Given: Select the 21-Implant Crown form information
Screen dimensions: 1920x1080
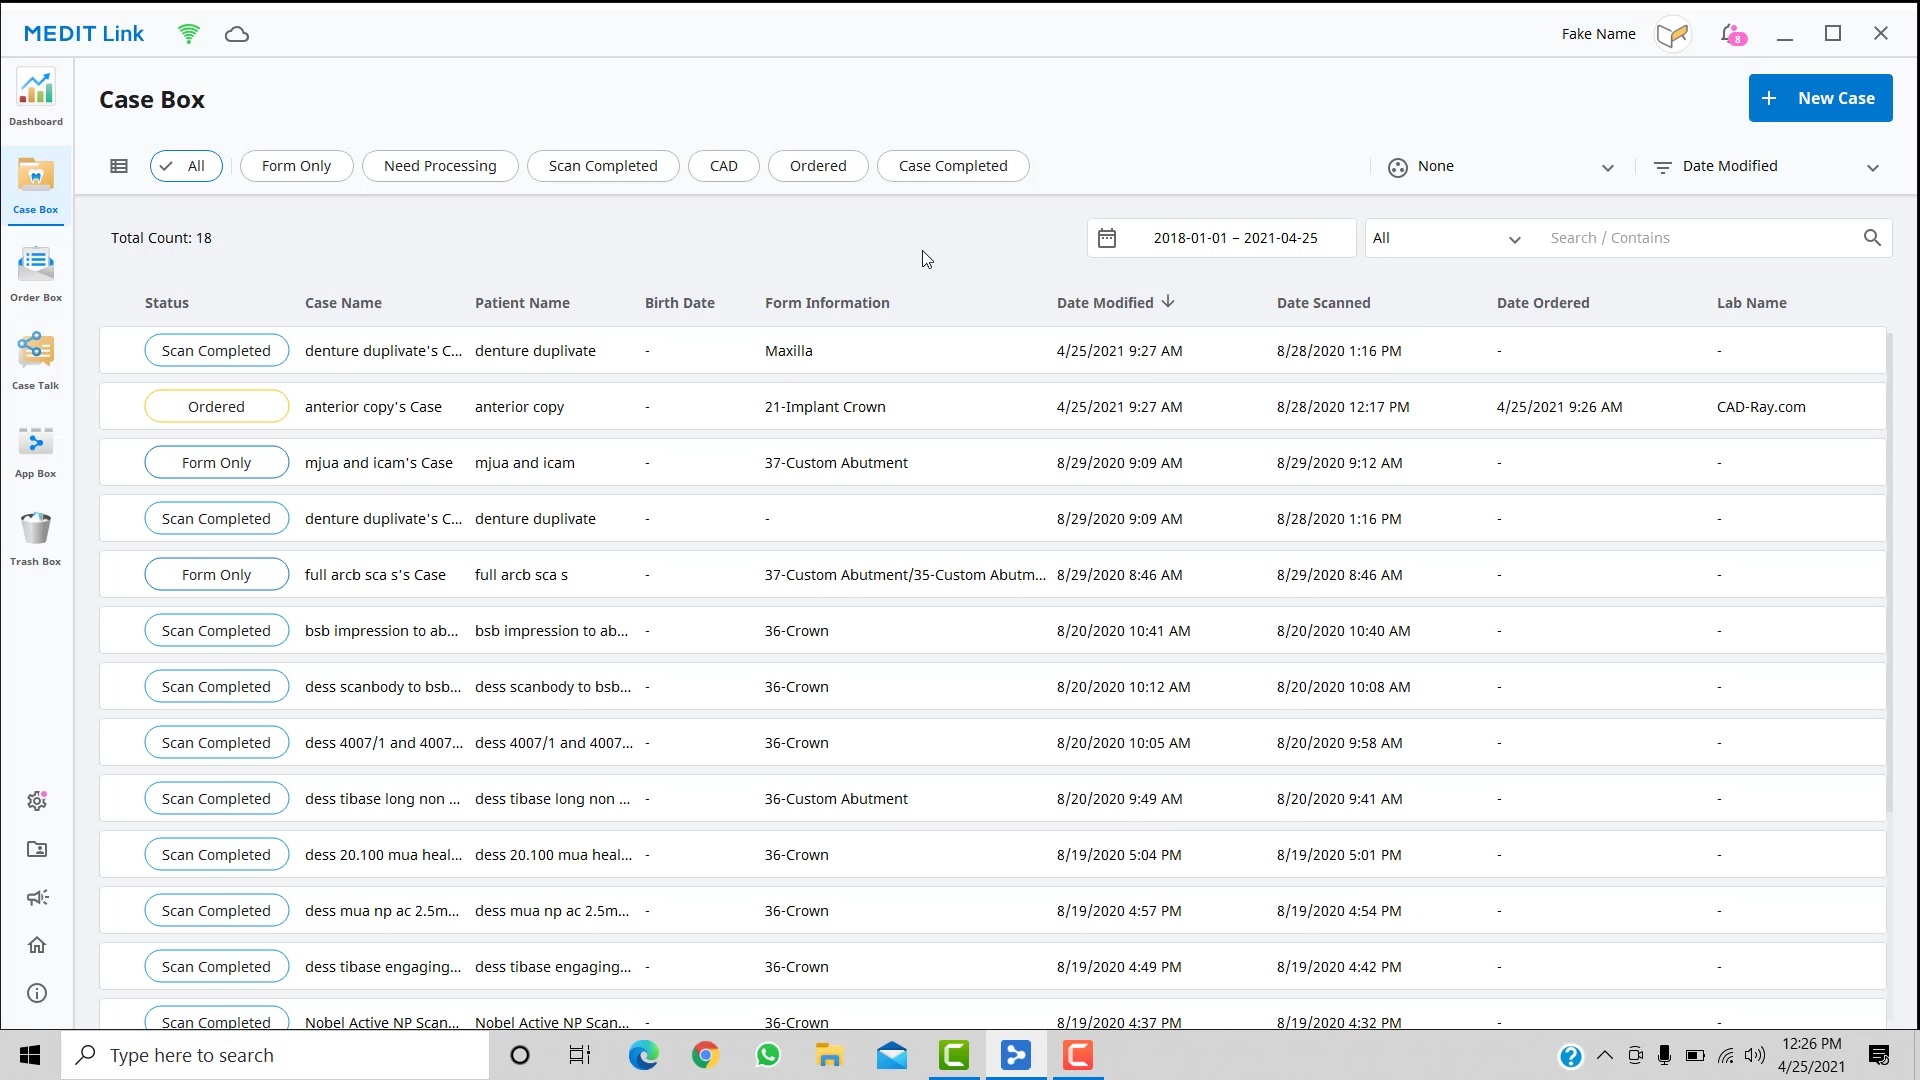Looking at the screenshot, I should (825, 407).
